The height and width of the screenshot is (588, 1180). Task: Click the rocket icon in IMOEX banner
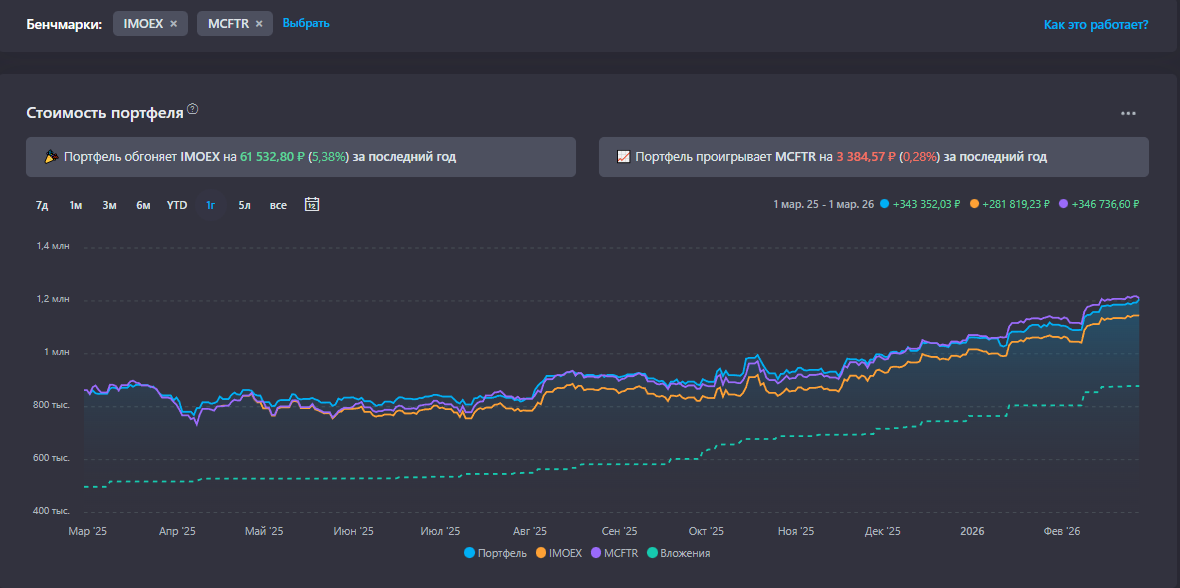[51, 157]
